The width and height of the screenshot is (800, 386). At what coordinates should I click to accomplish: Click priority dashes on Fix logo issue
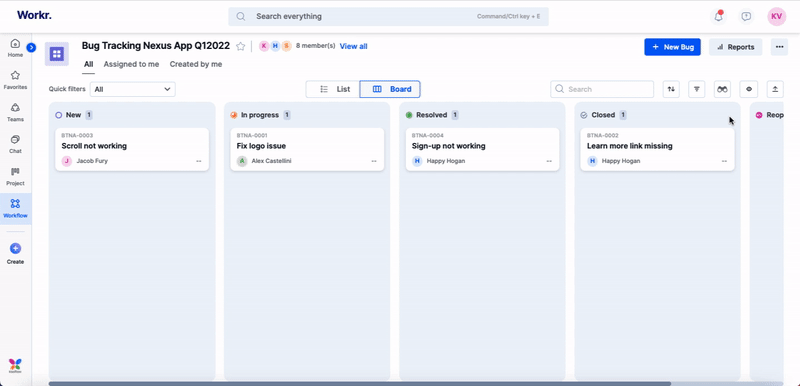pyautogui.click(x=373, y=161)
